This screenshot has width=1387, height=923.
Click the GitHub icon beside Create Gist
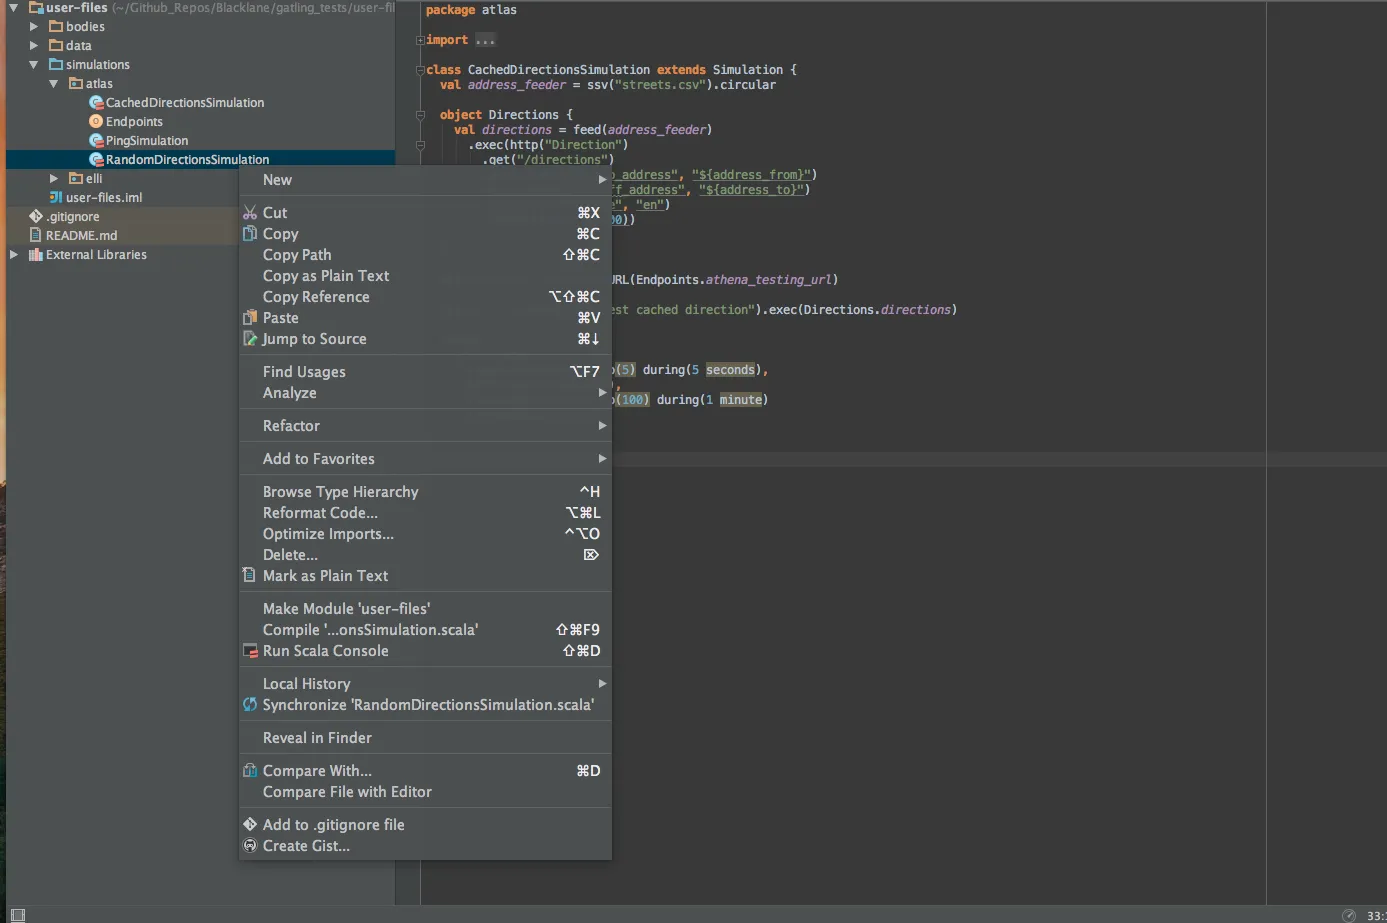pos(250,846)
